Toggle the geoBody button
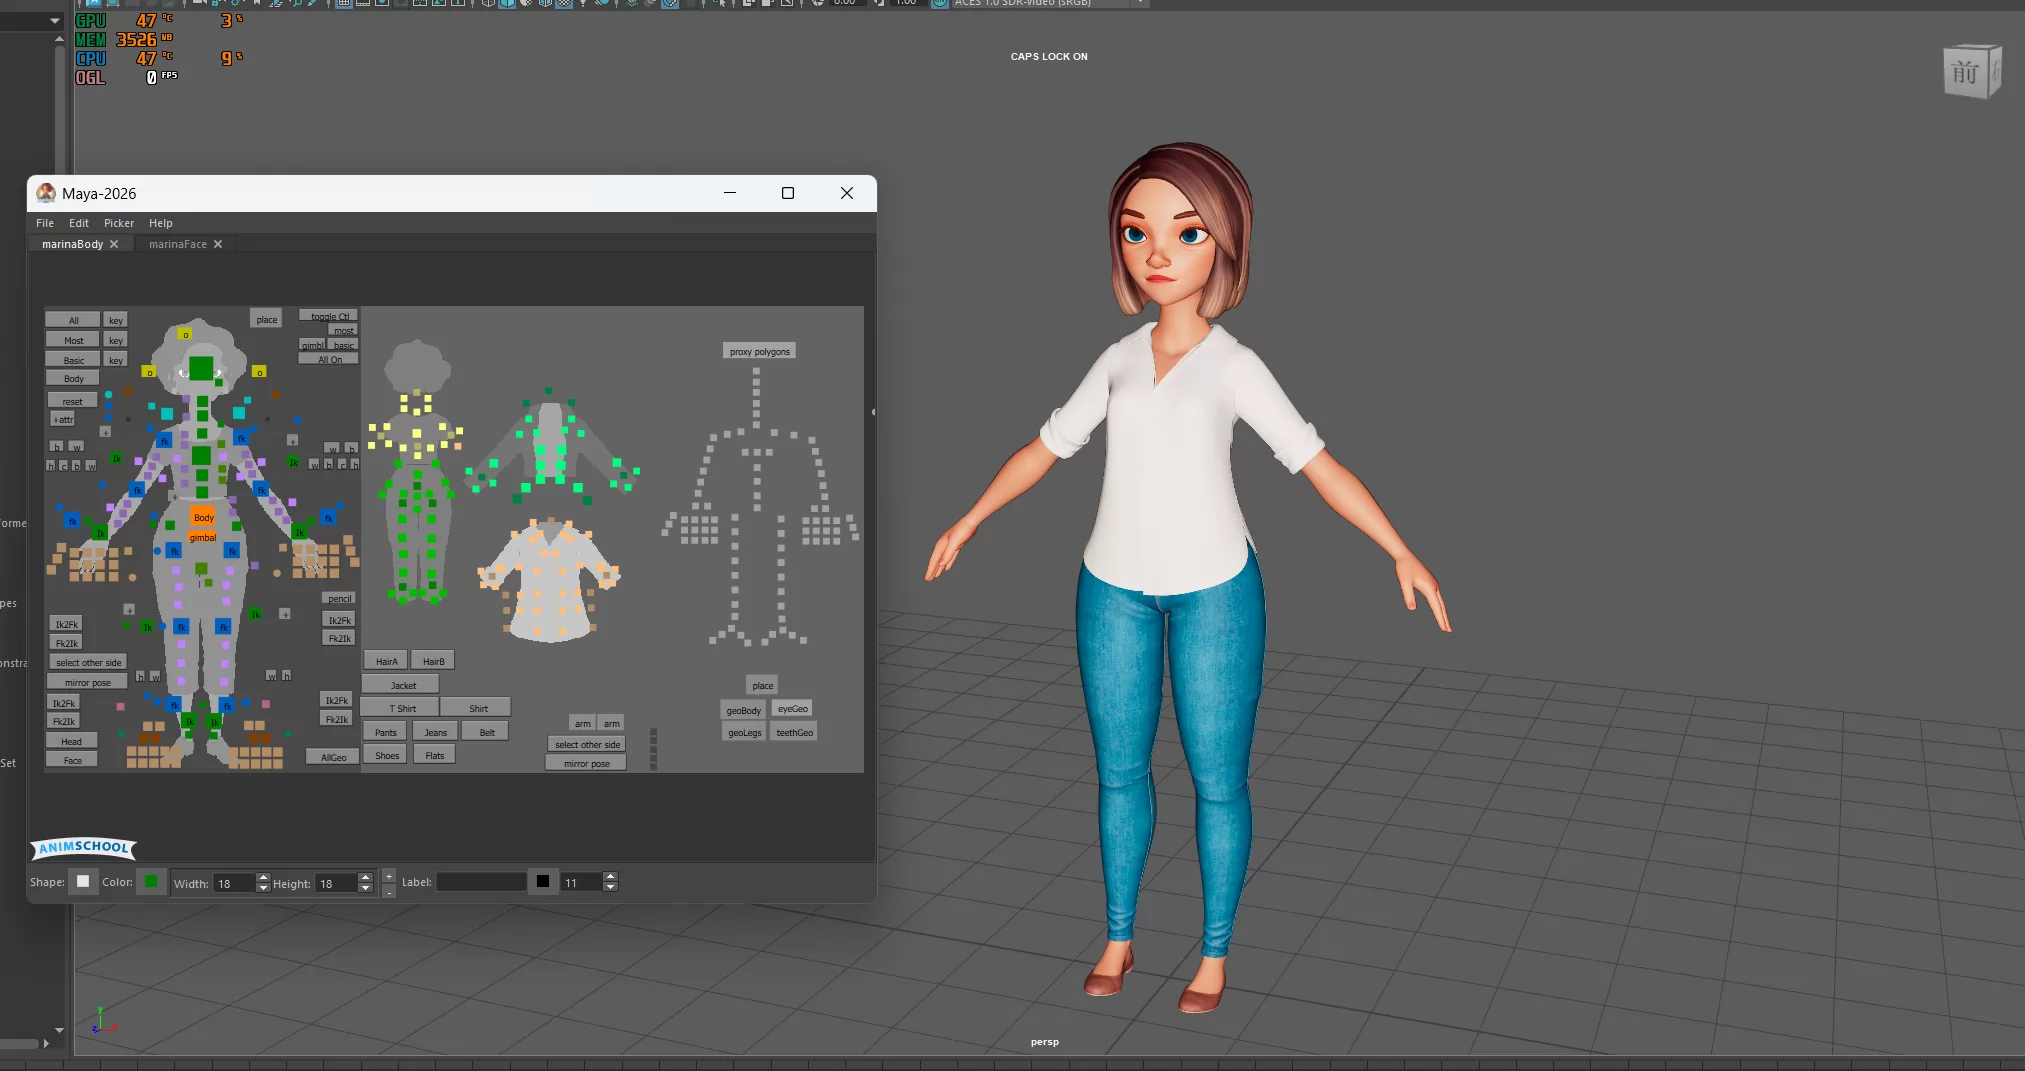 (x=743, y=710)
